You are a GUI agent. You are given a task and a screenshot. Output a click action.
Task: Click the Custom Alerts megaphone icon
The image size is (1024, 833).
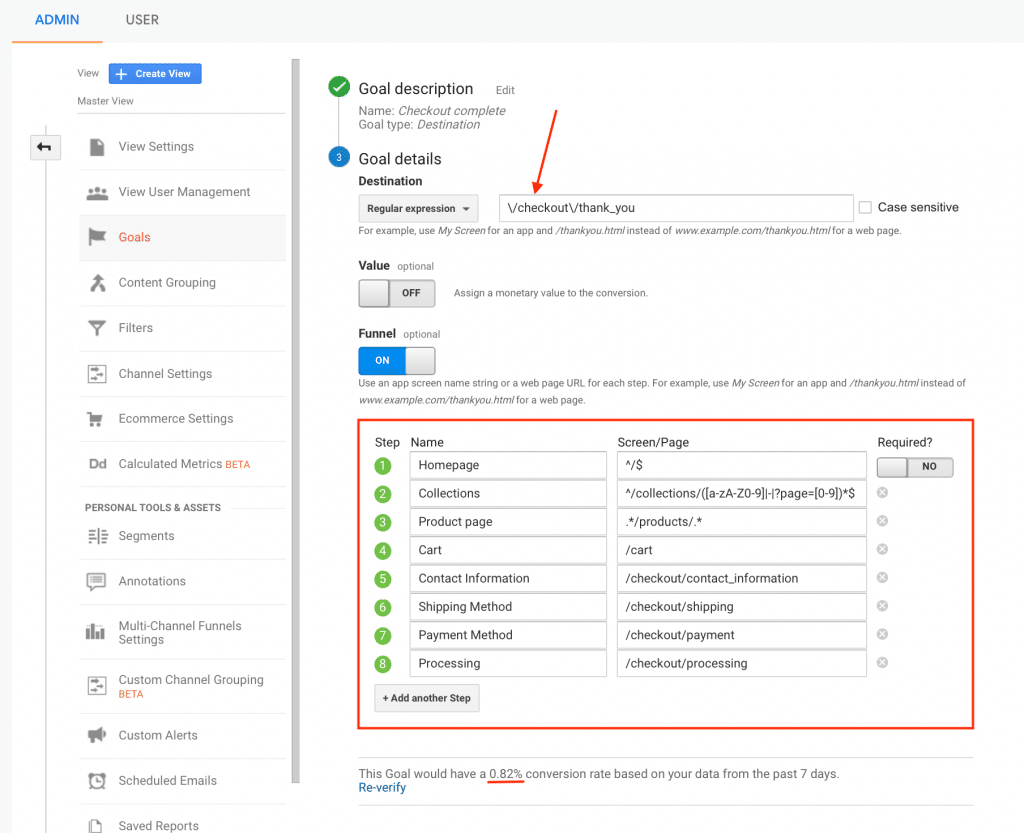click(x=97, y=735)
